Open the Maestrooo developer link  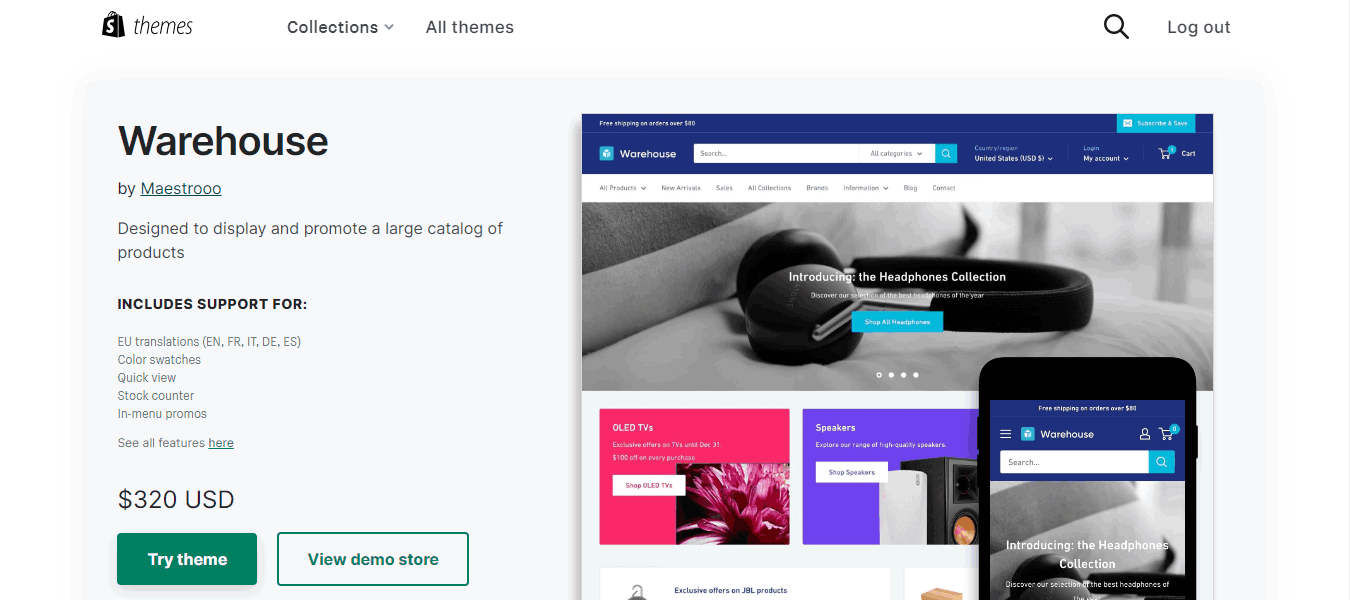click(181, 188)
